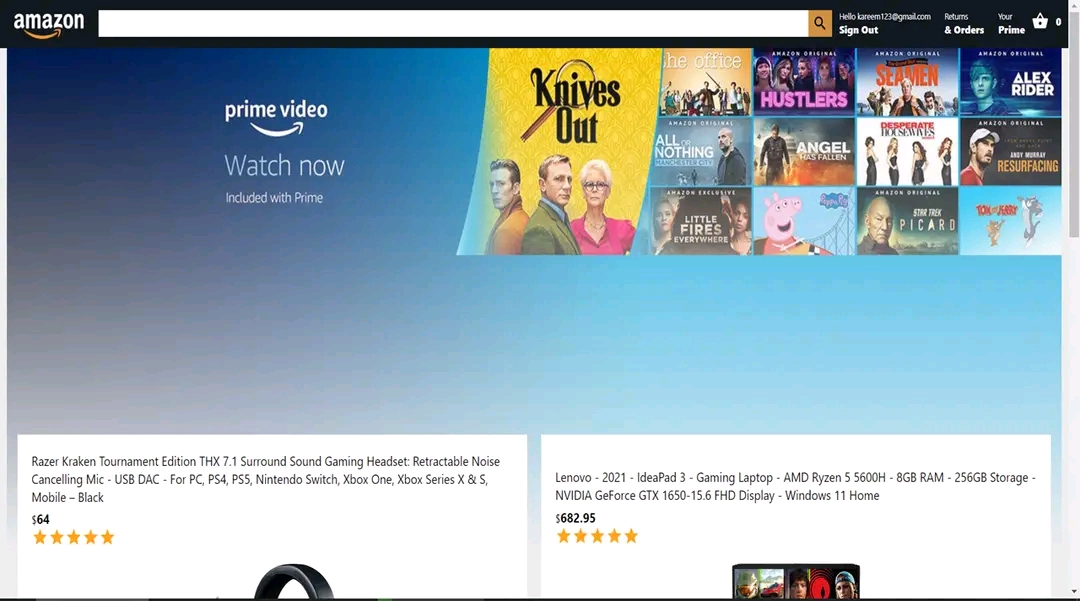Focus the Amazon search input field

pyautogui.click(x=453, y=23)
